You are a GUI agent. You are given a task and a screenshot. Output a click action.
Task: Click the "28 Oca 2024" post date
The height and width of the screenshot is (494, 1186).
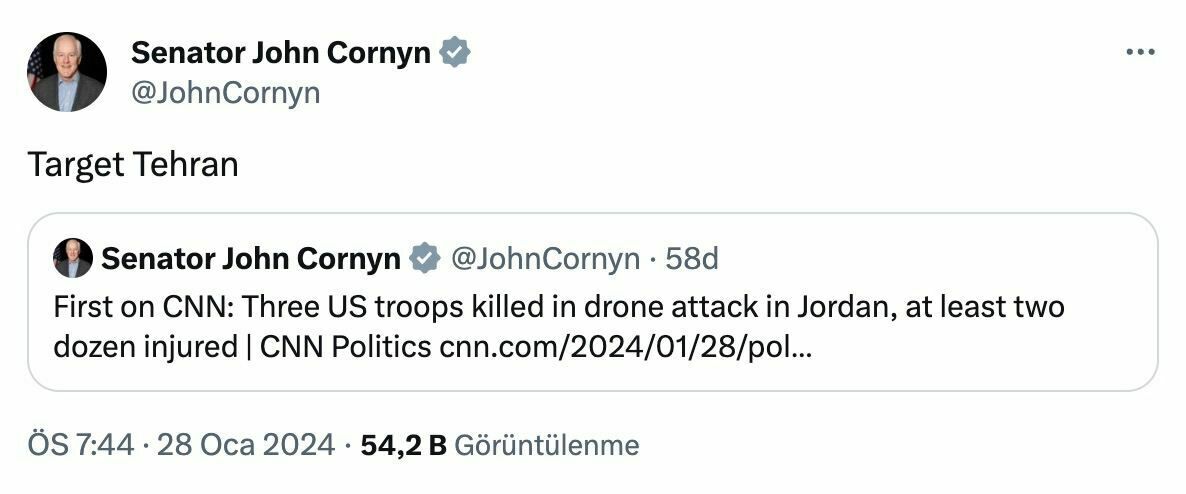click(x=245, y=445)
